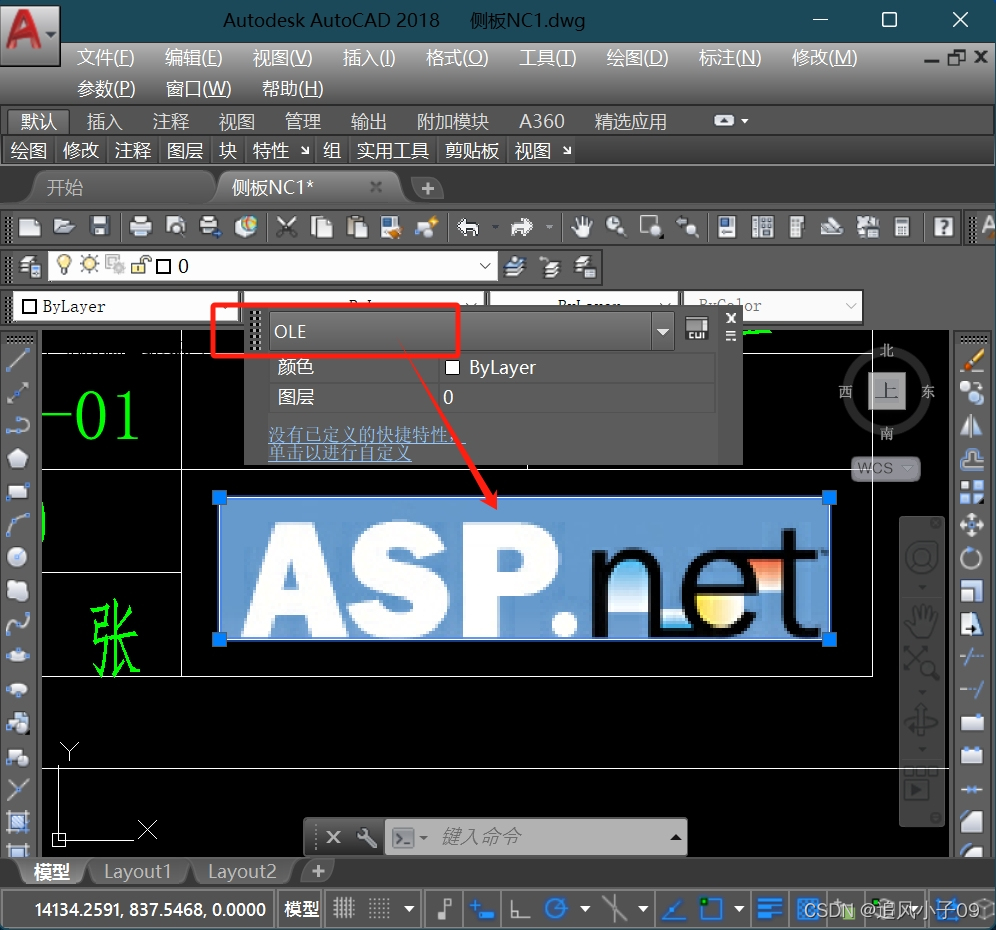Viewport: 996px width, 930px height.
Task: Toggle lineweight display in status bar
Action: pos(770,909)
